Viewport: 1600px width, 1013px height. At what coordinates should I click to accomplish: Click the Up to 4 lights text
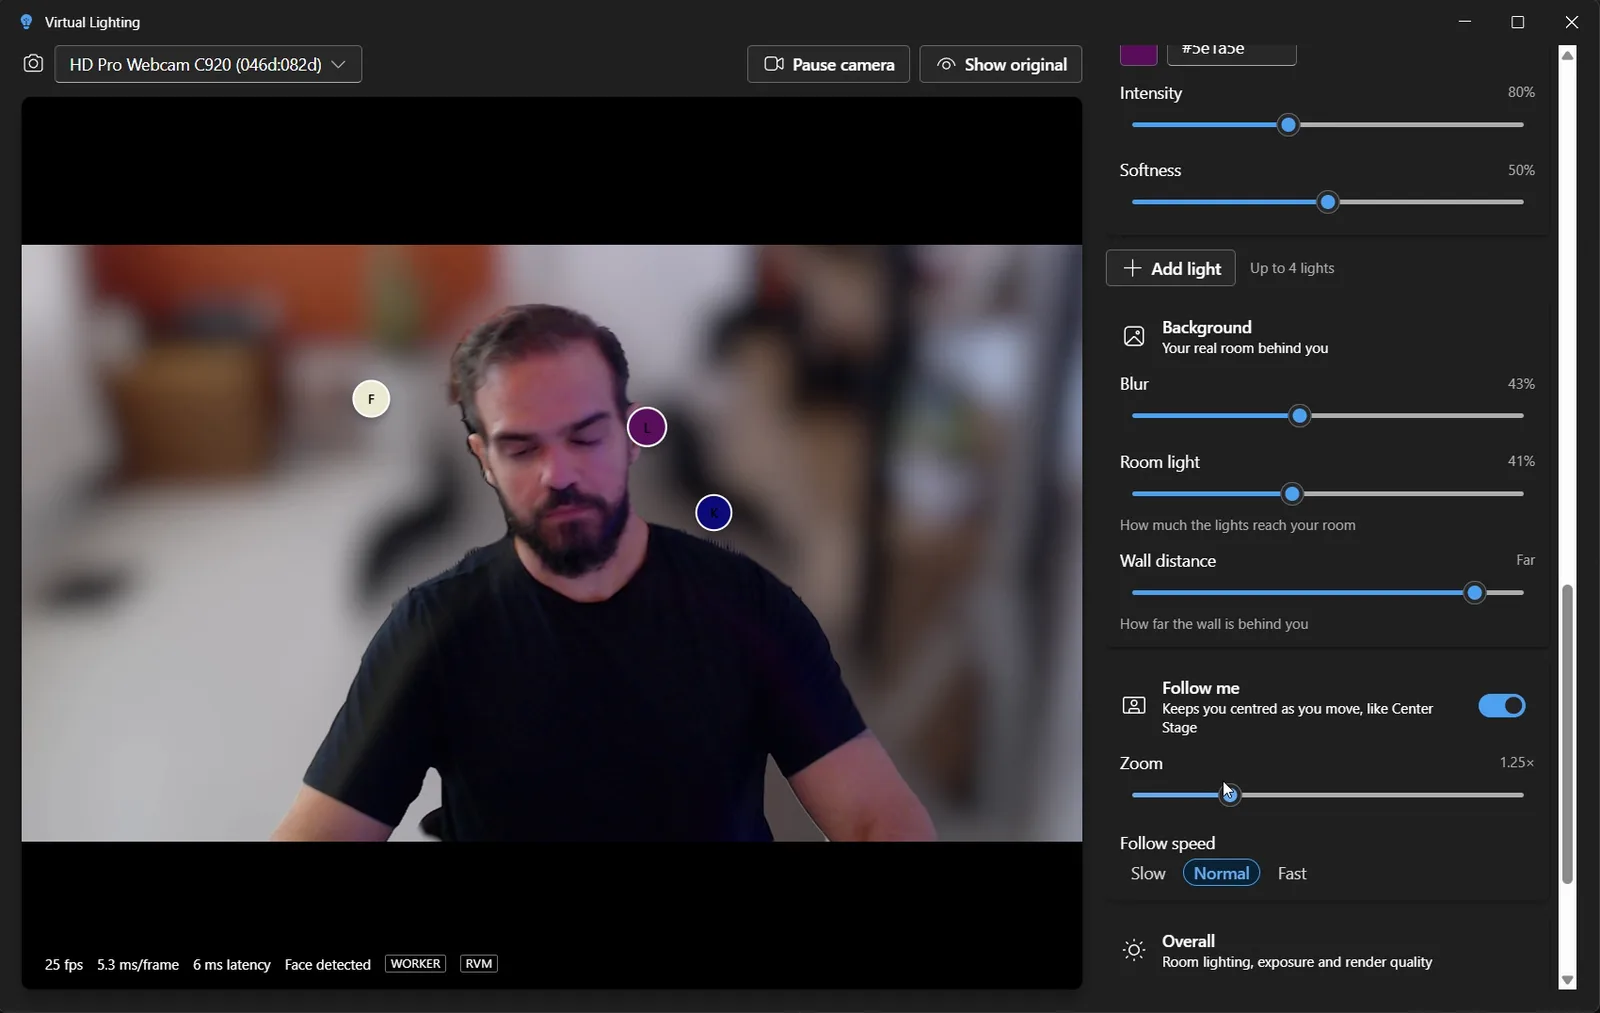(x=1292, y=268)
